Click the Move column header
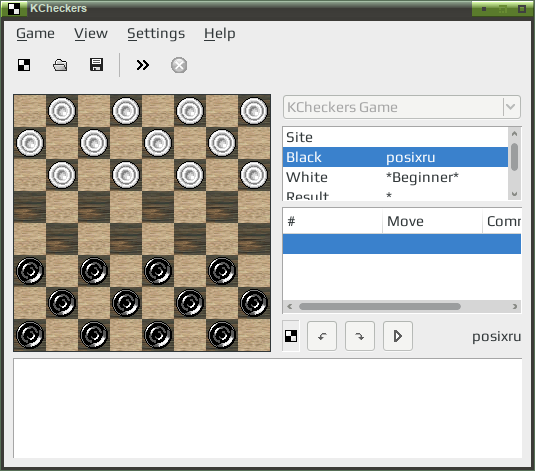This screenshot has height=471, width=535. [x=432, y=222]
